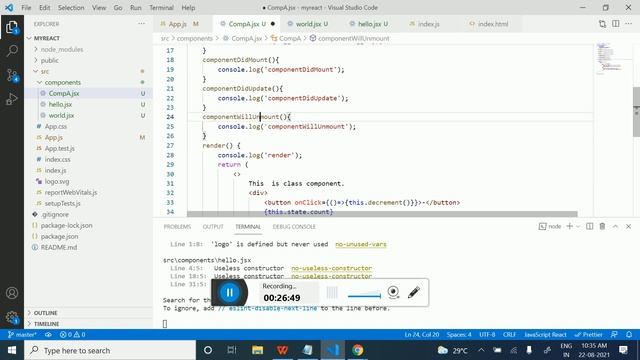
Task: Click the editor vertical scrollbar thumb
Action: (636, 112)
